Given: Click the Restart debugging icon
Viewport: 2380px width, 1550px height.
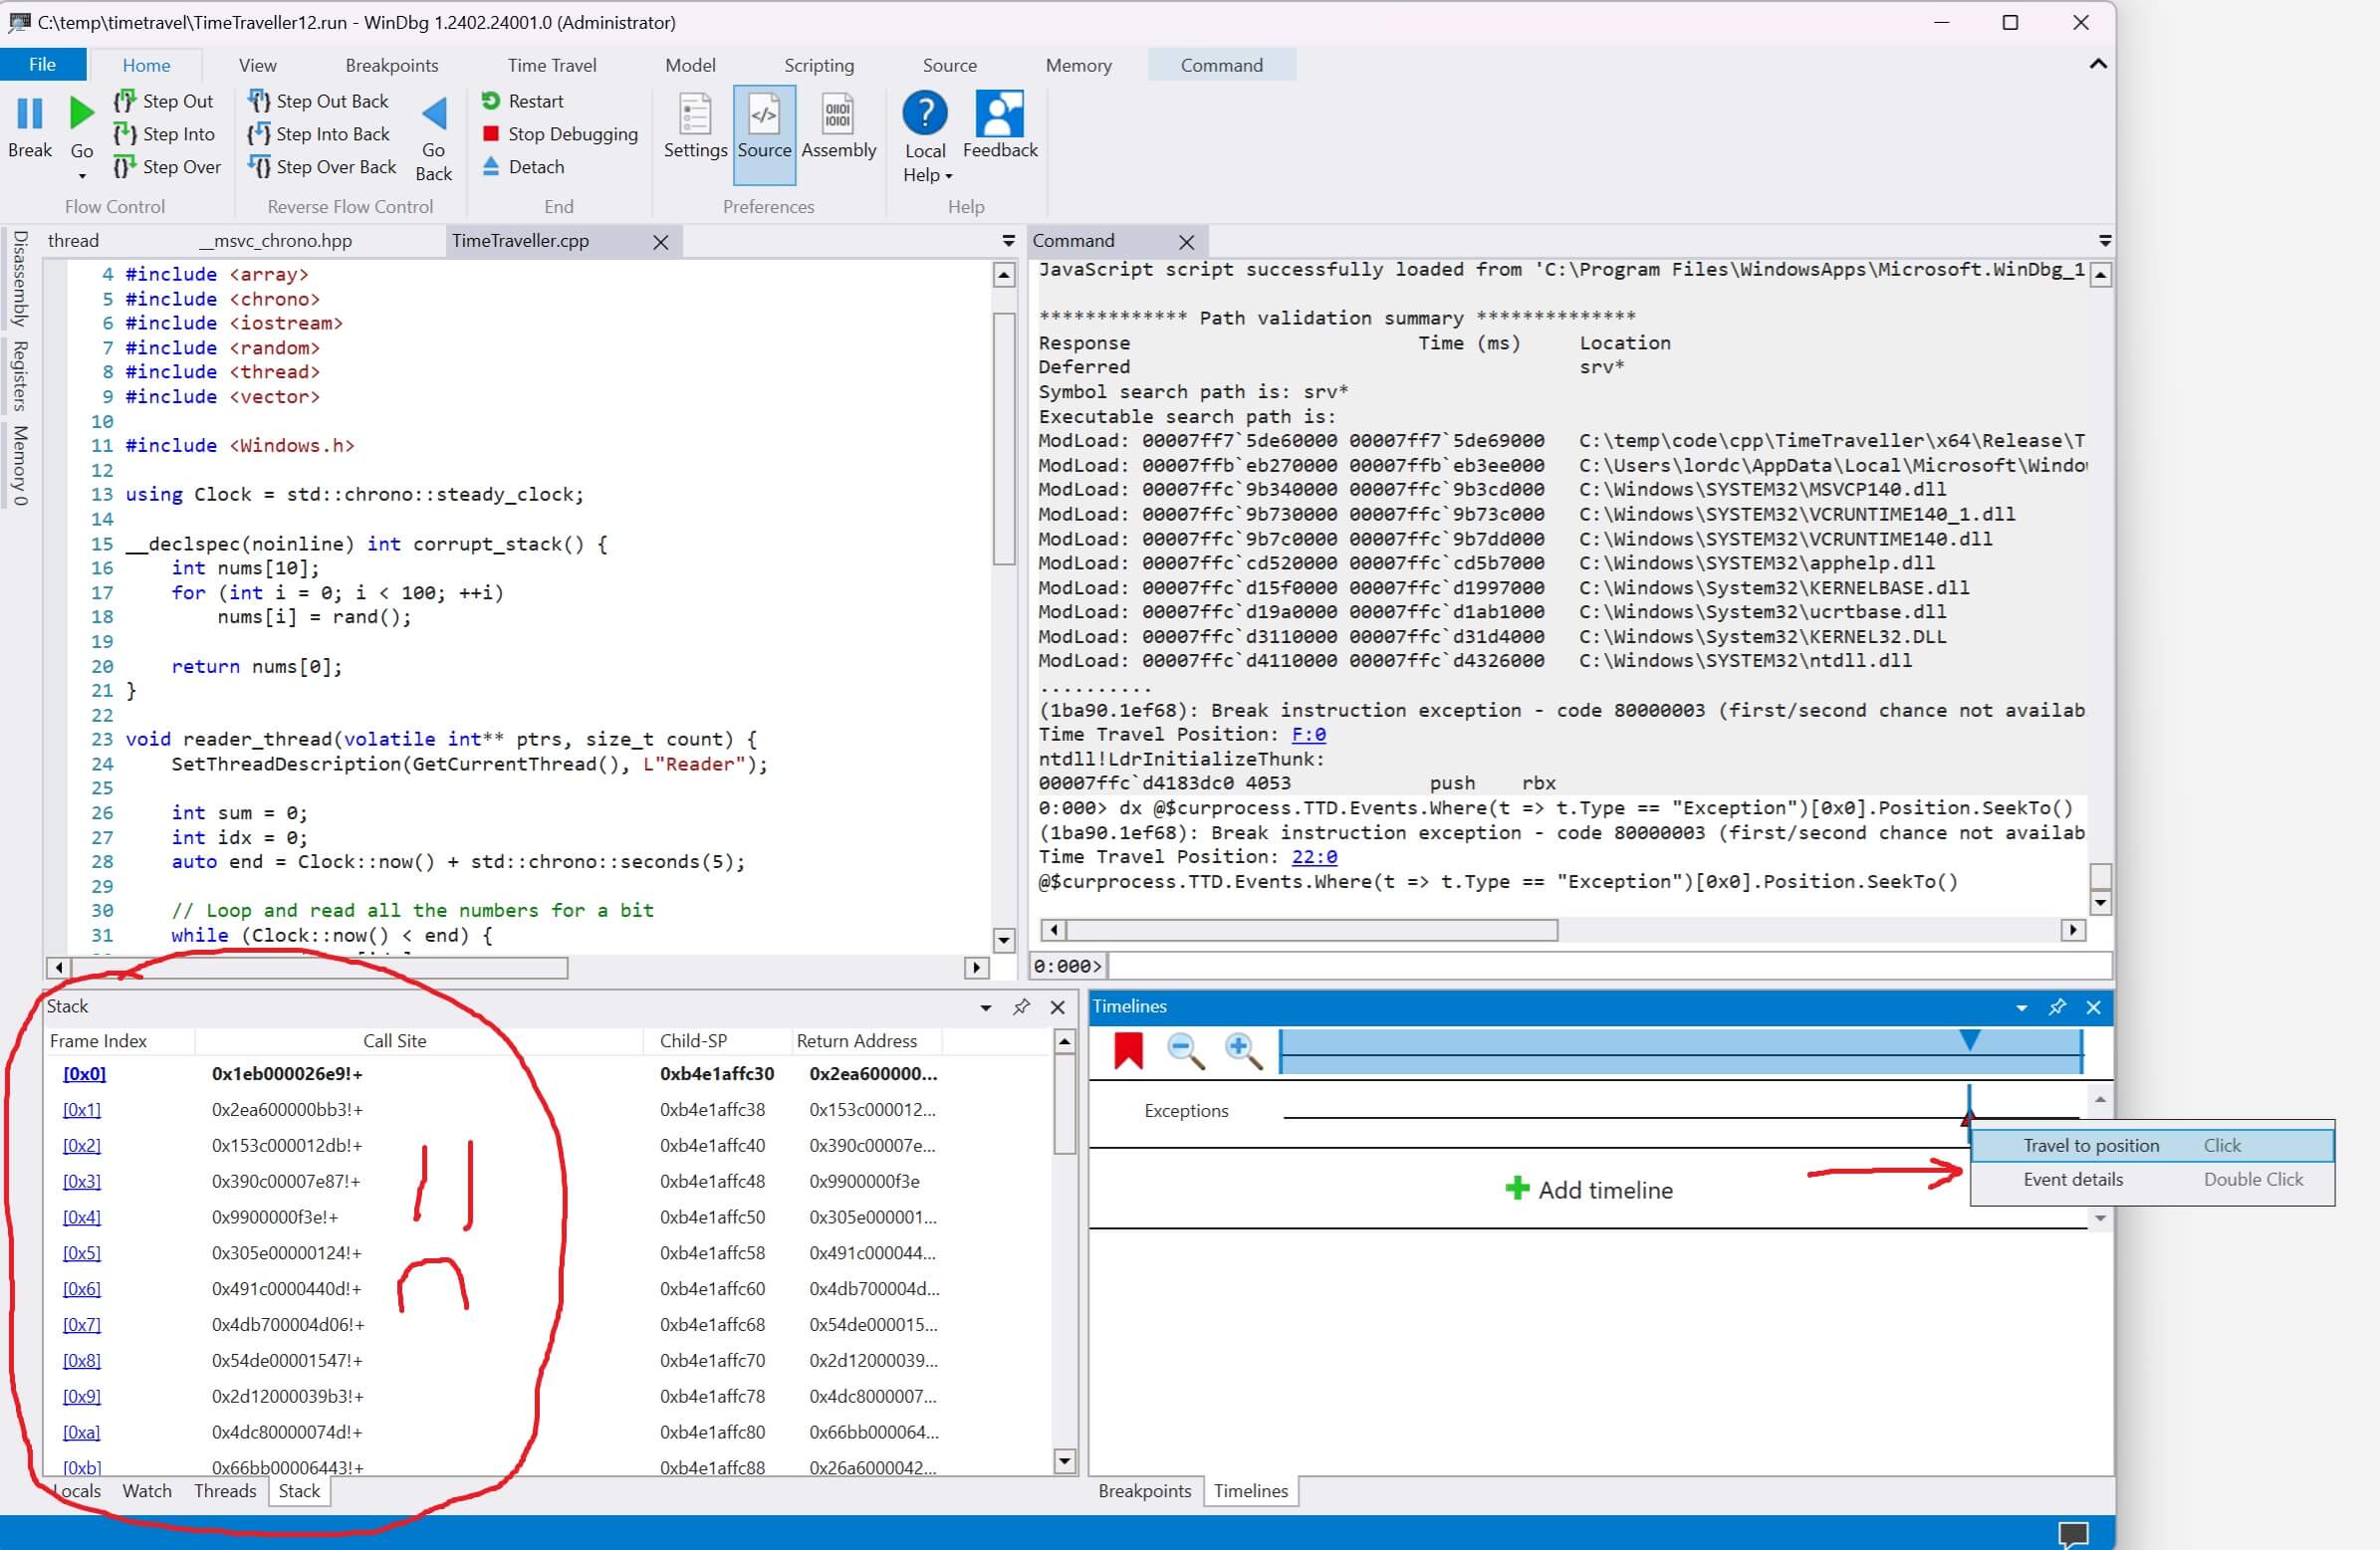Looking at the screenshot, I should [x=490, y=101].
